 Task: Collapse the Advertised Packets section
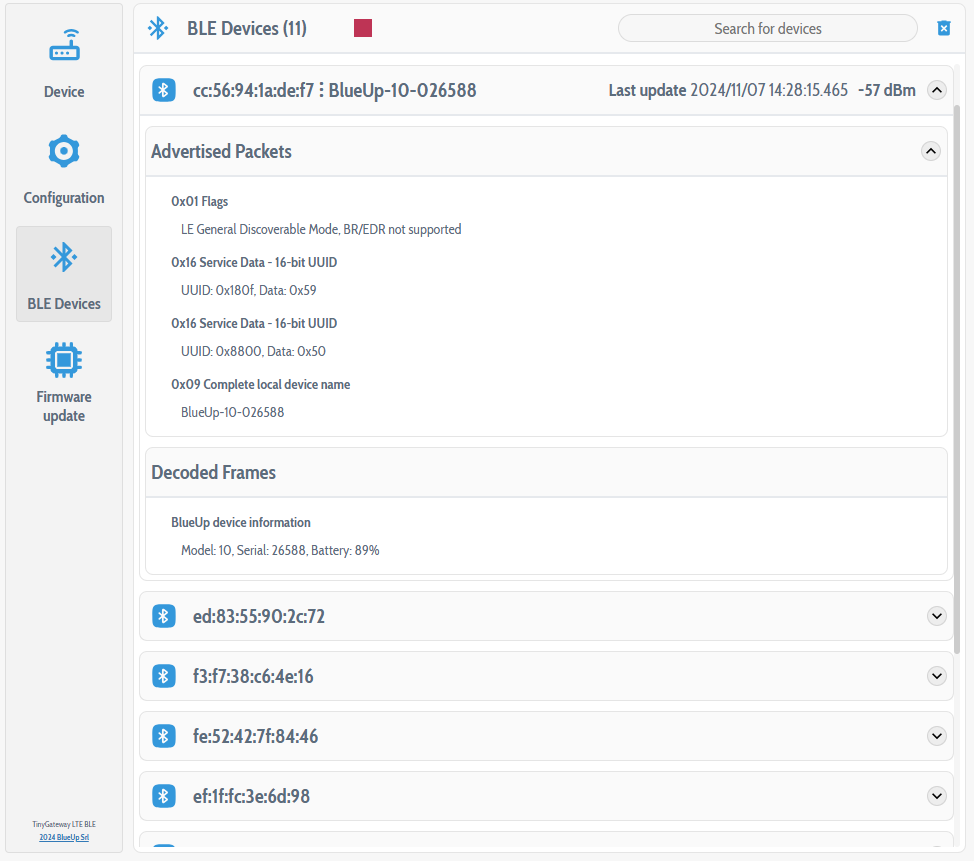[930, 151]
